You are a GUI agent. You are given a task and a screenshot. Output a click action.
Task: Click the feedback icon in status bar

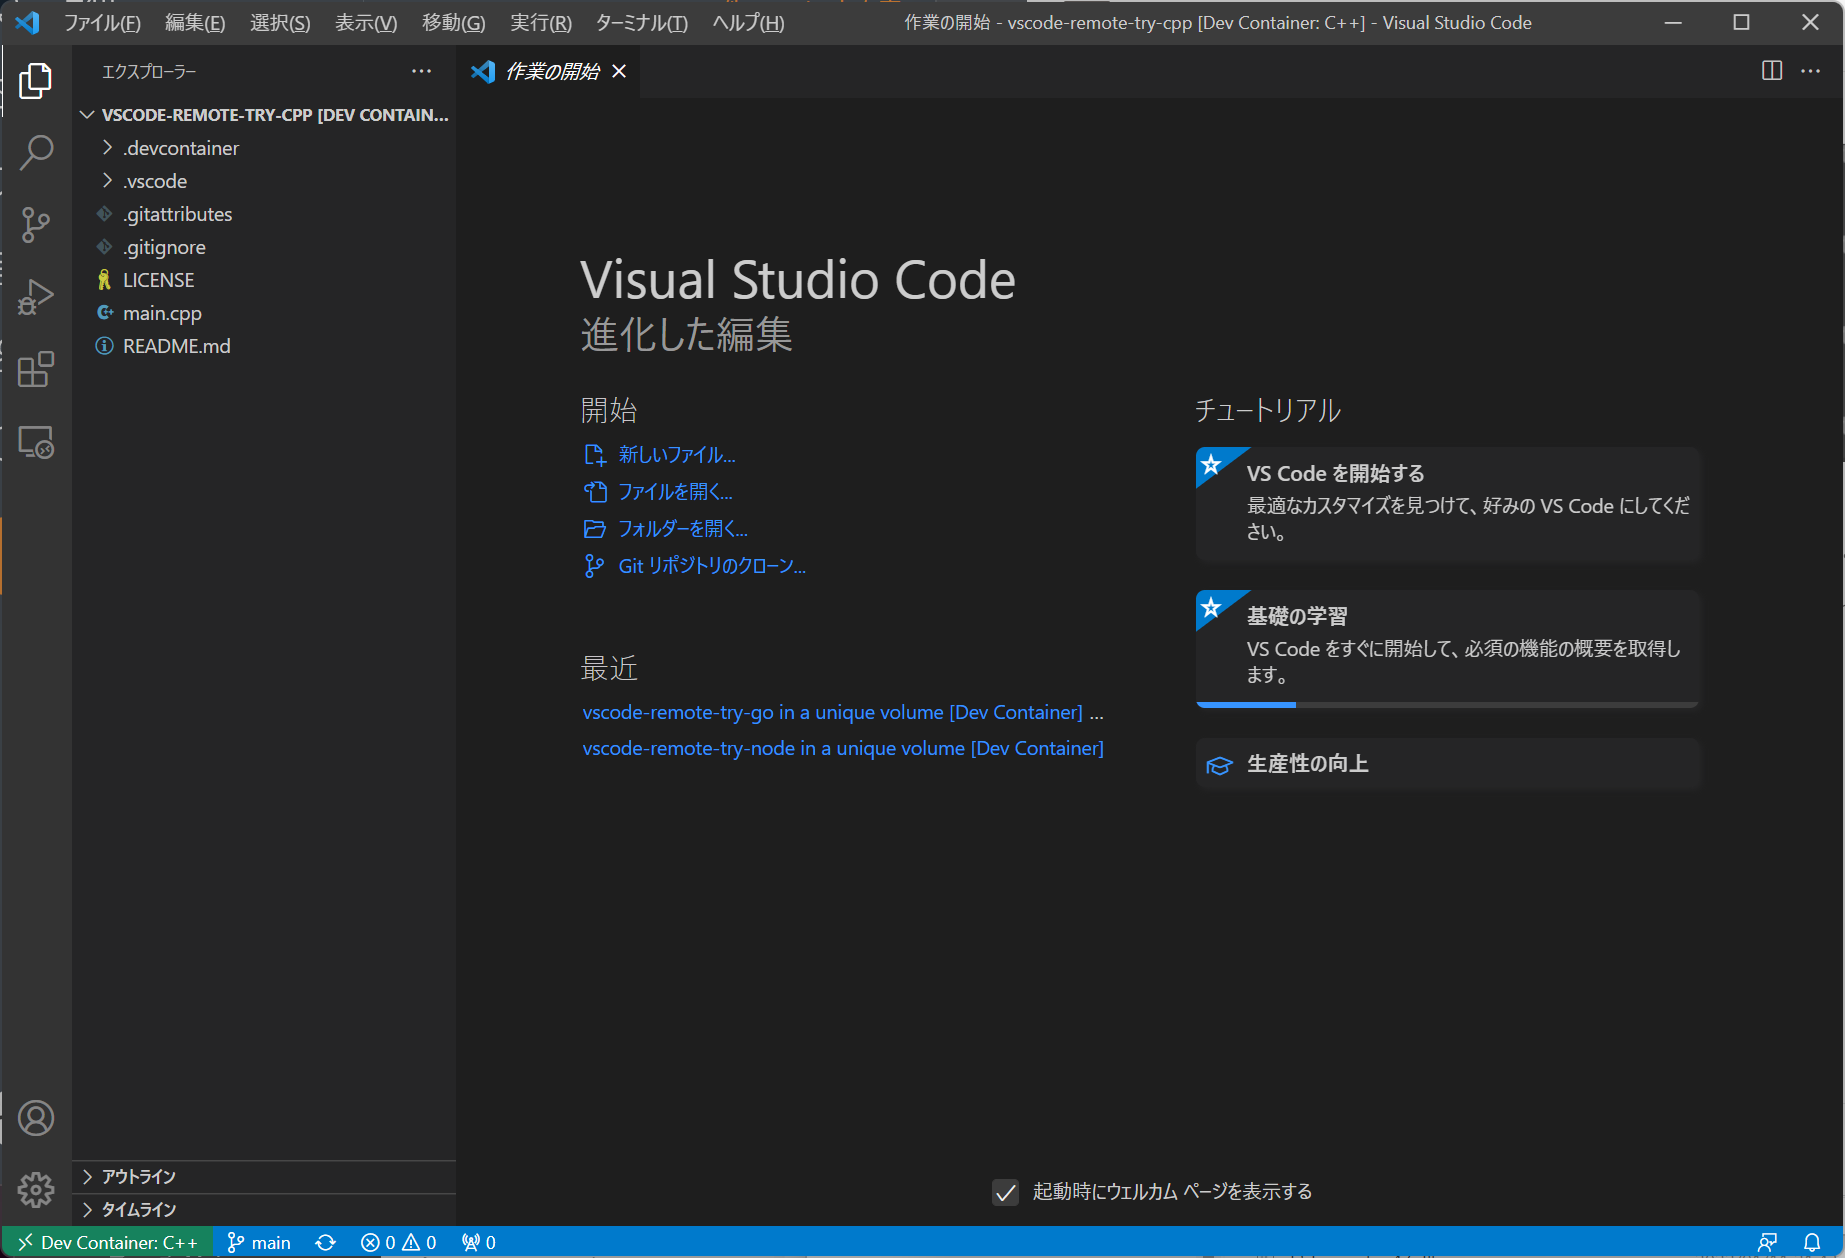click(1768, 1242)
